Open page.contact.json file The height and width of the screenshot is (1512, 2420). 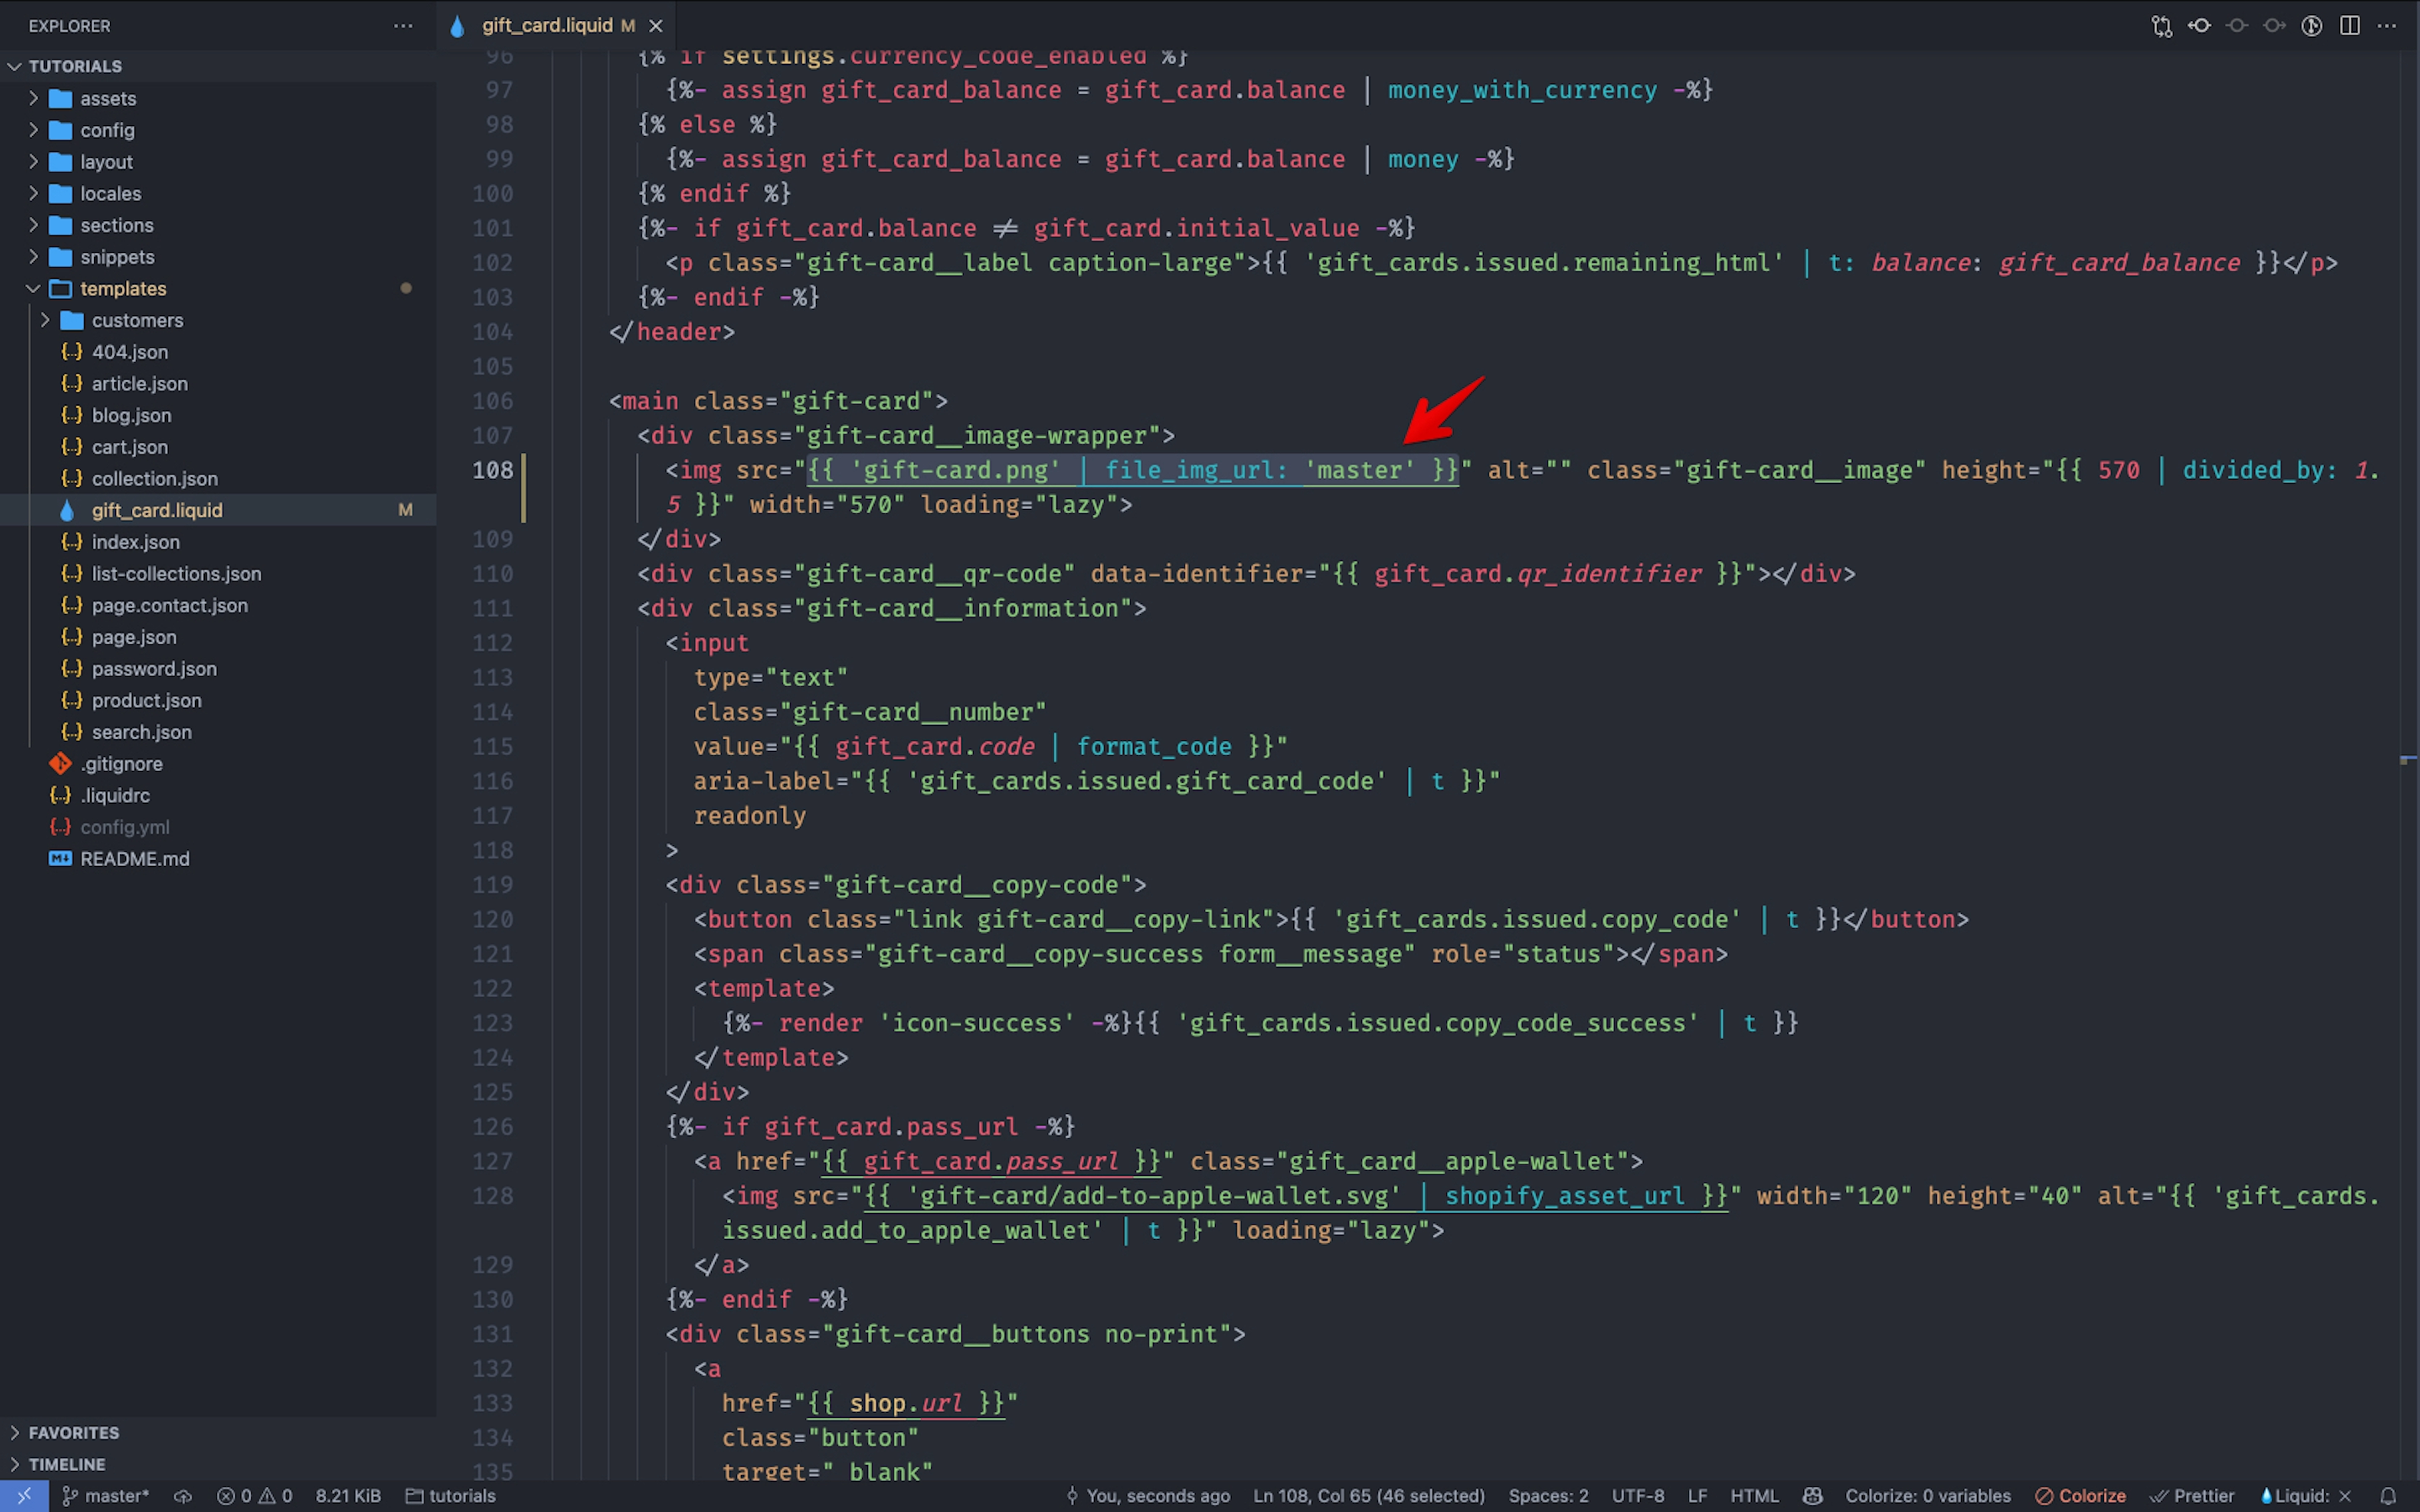coord(218,605)
